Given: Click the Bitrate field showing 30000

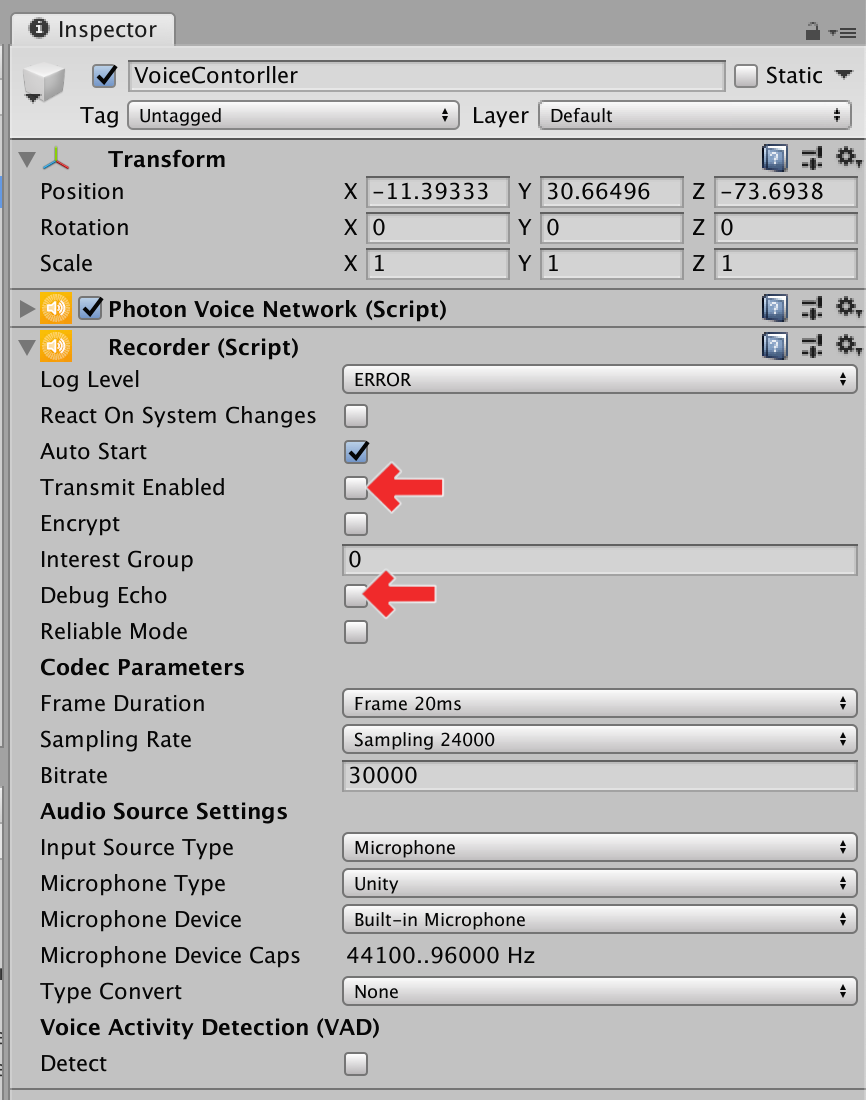Looking at the screenshot, I should point(599,776).
